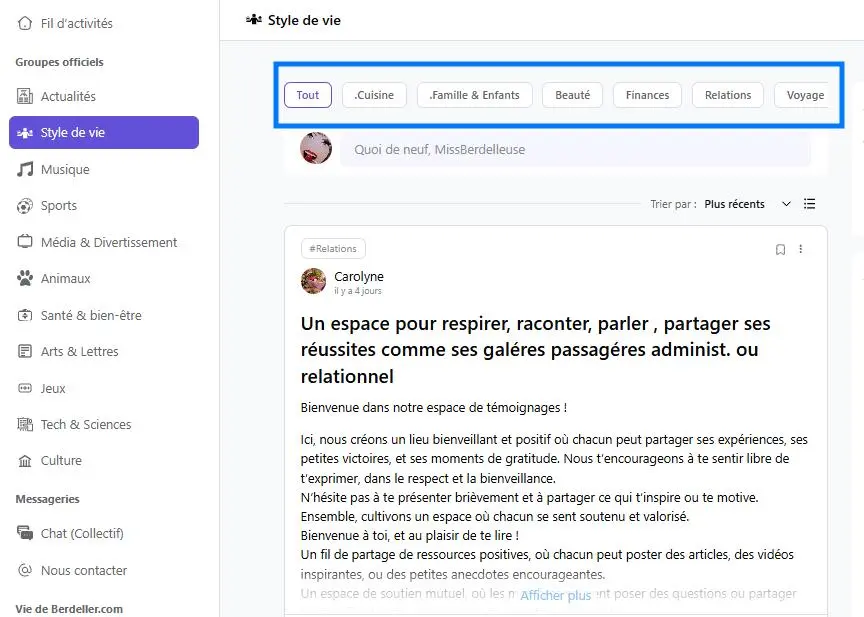
Task: Click the #Relations tag on the post
Action: pyautogui.click(x=334, y=248)
